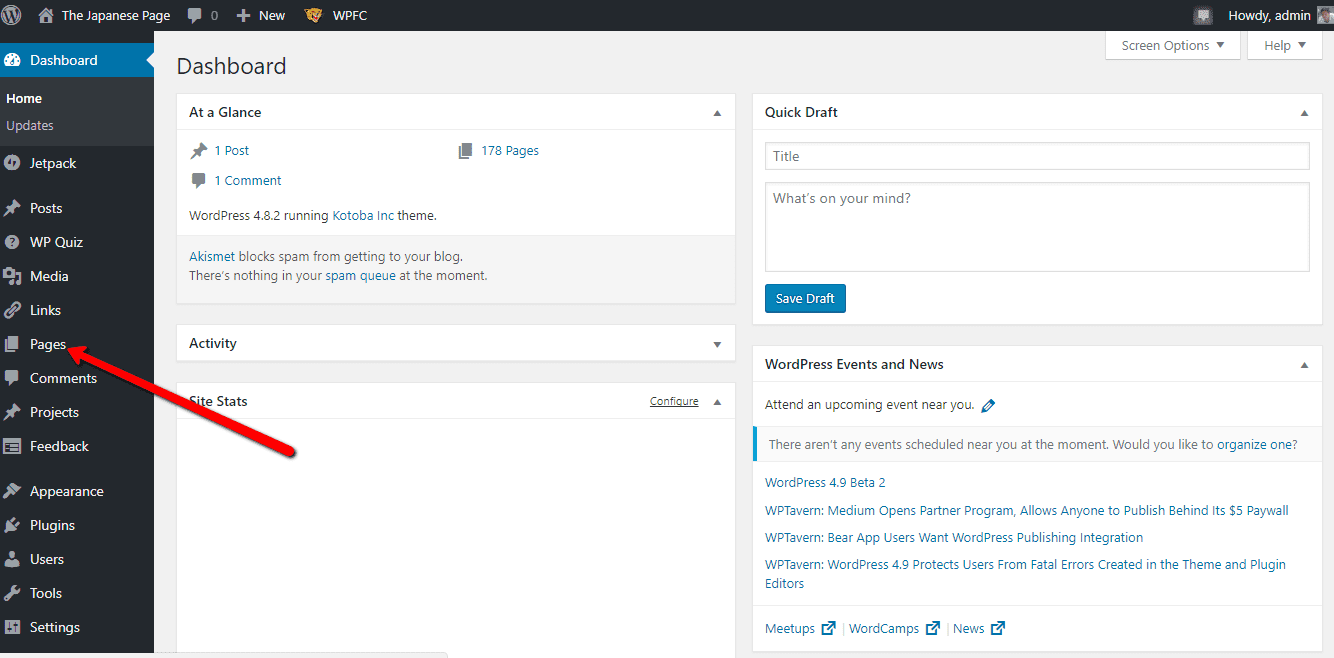
Task: Open The Japanese Page home icon
Action: click(x=46, y=15)
